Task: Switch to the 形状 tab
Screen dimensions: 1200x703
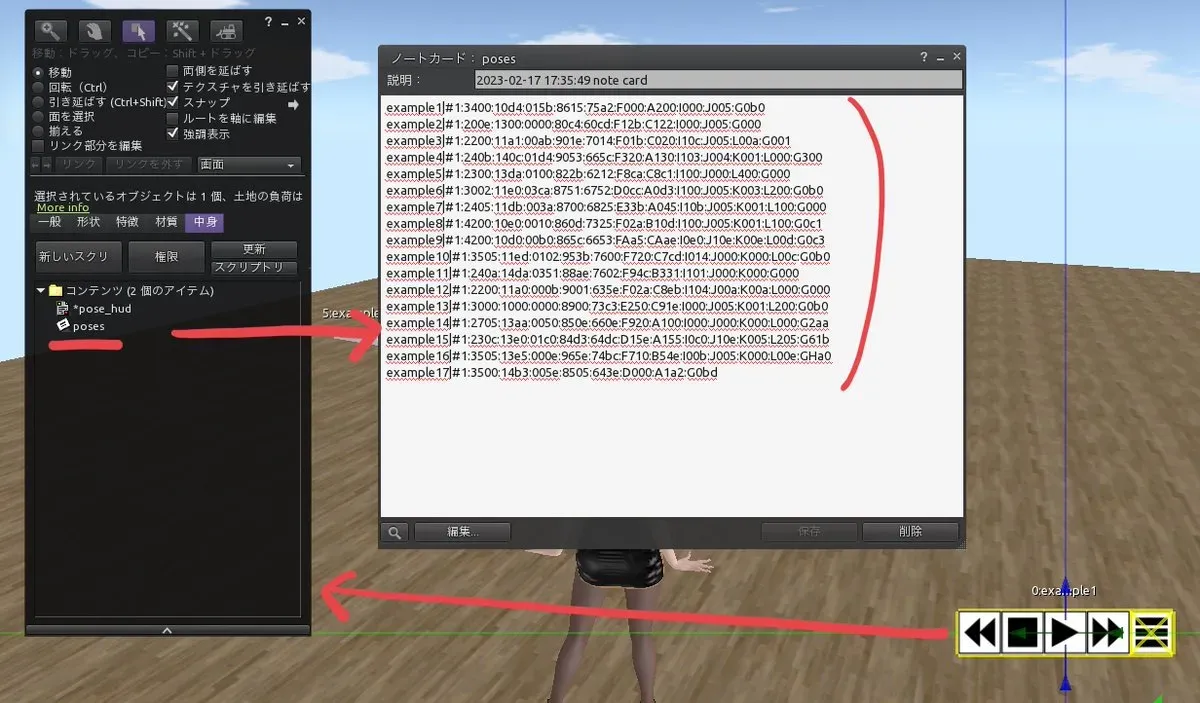Action: [88, 222]
